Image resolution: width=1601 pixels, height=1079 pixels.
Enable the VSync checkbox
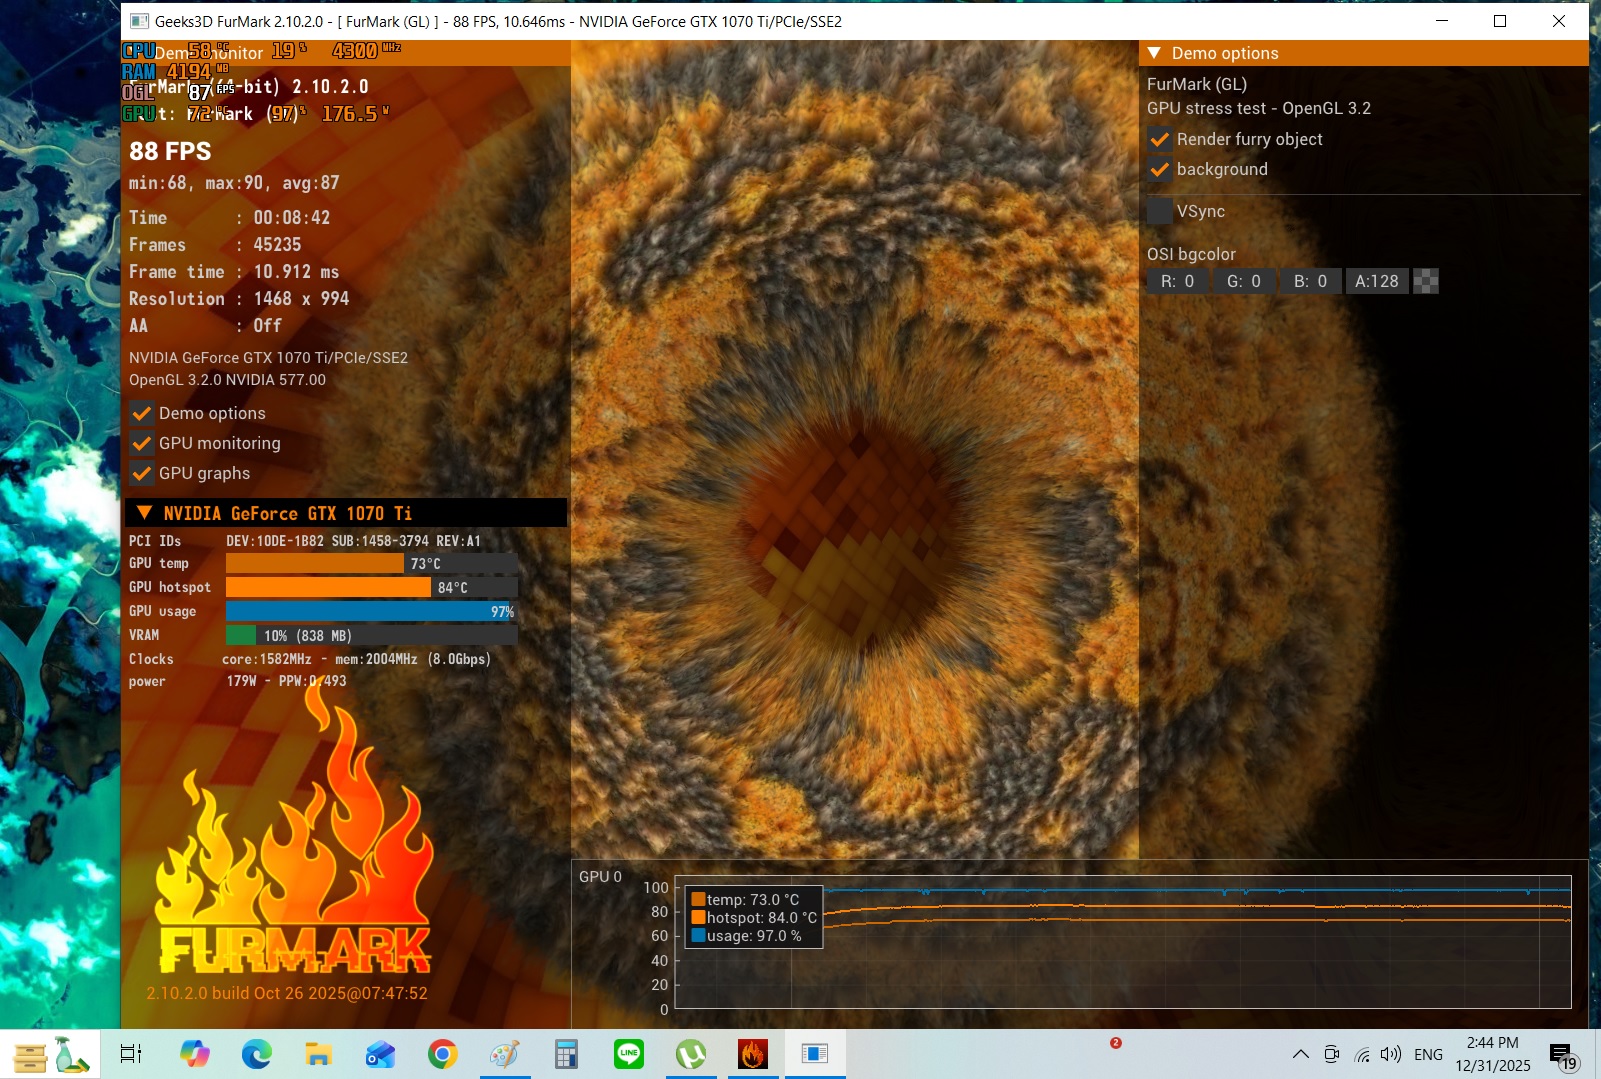[1160, 212]
